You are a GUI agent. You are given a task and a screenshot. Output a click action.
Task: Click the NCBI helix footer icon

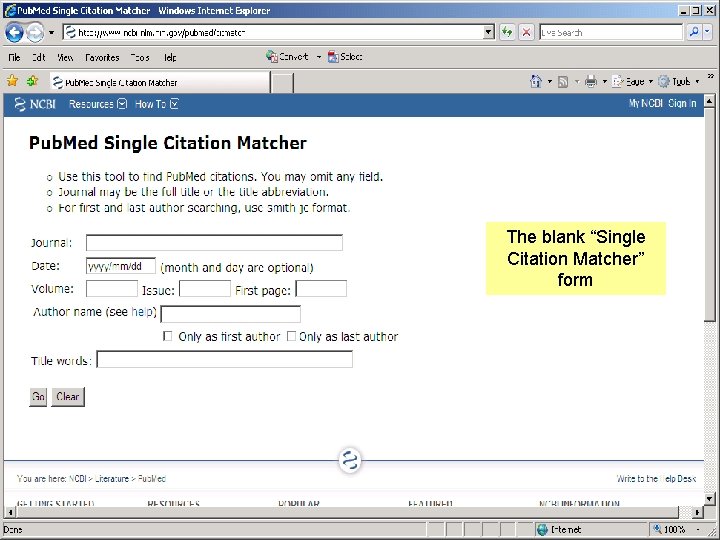click(350, 460)
